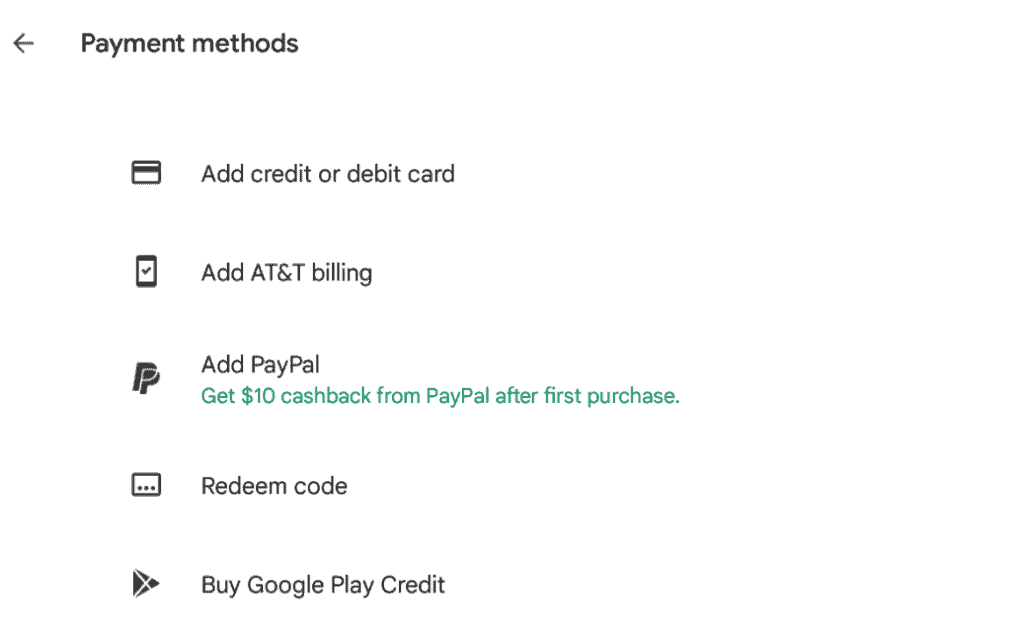Click "$10" in the PayPal promo line
The width and height of the screenshot is (1024, 639).
[x=258, y=396]
